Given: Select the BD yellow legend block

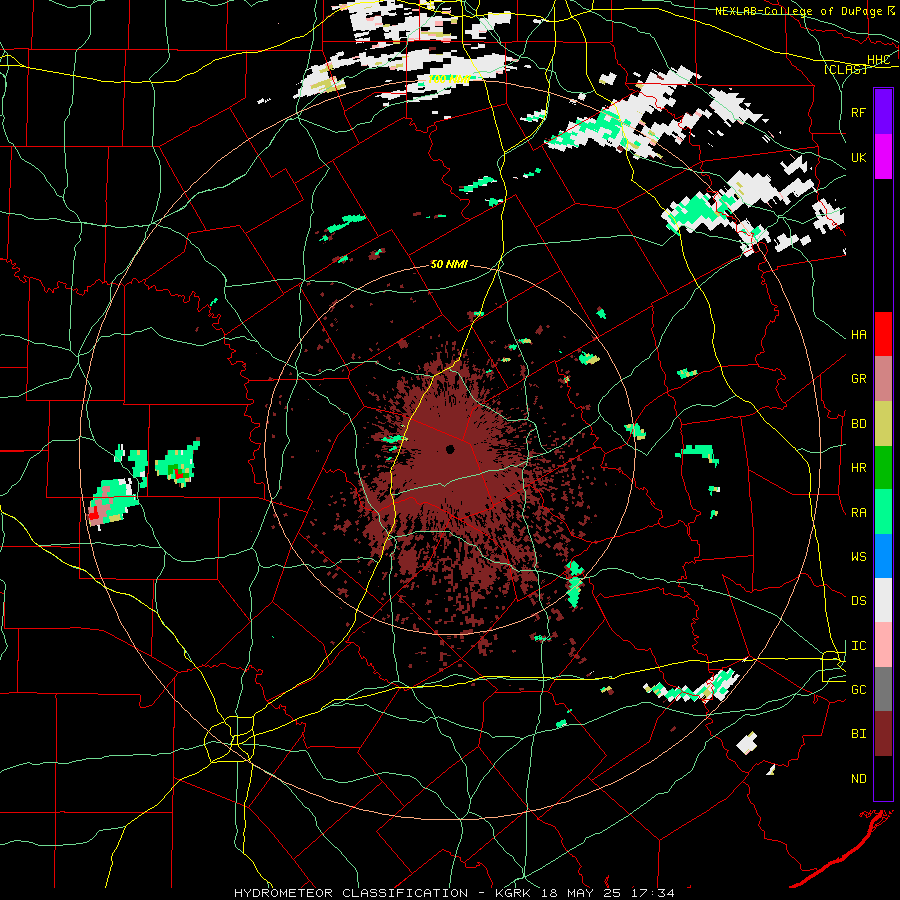Looking at the screenshot, I should 883,424.
